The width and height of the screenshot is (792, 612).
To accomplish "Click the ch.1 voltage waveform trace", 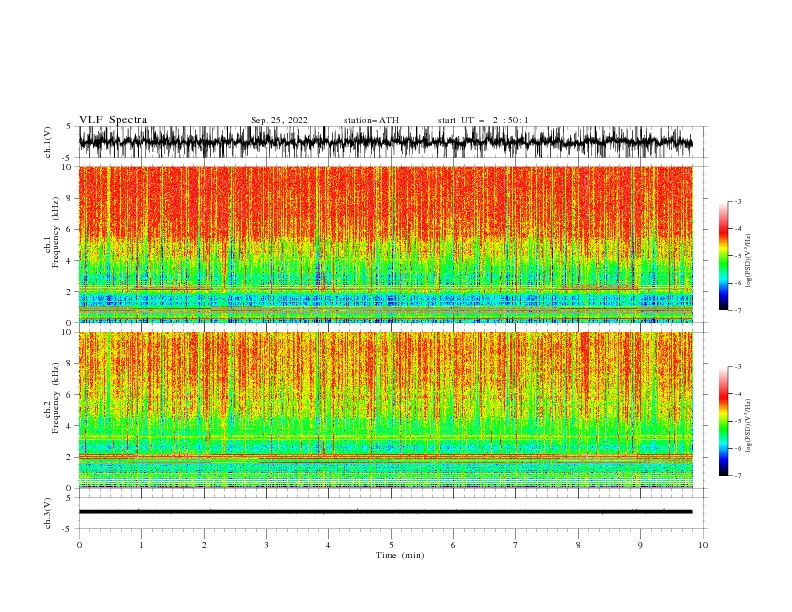I will (385, 142).
